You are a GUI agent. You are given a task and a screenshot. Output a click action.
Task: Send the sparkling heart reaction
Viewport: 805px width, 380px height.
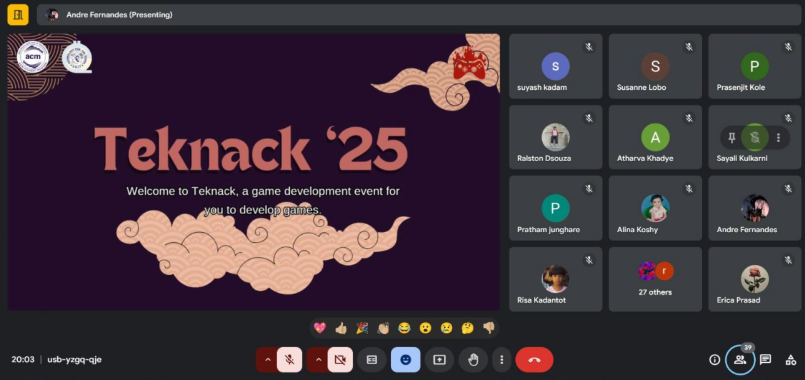pos(320,328)
